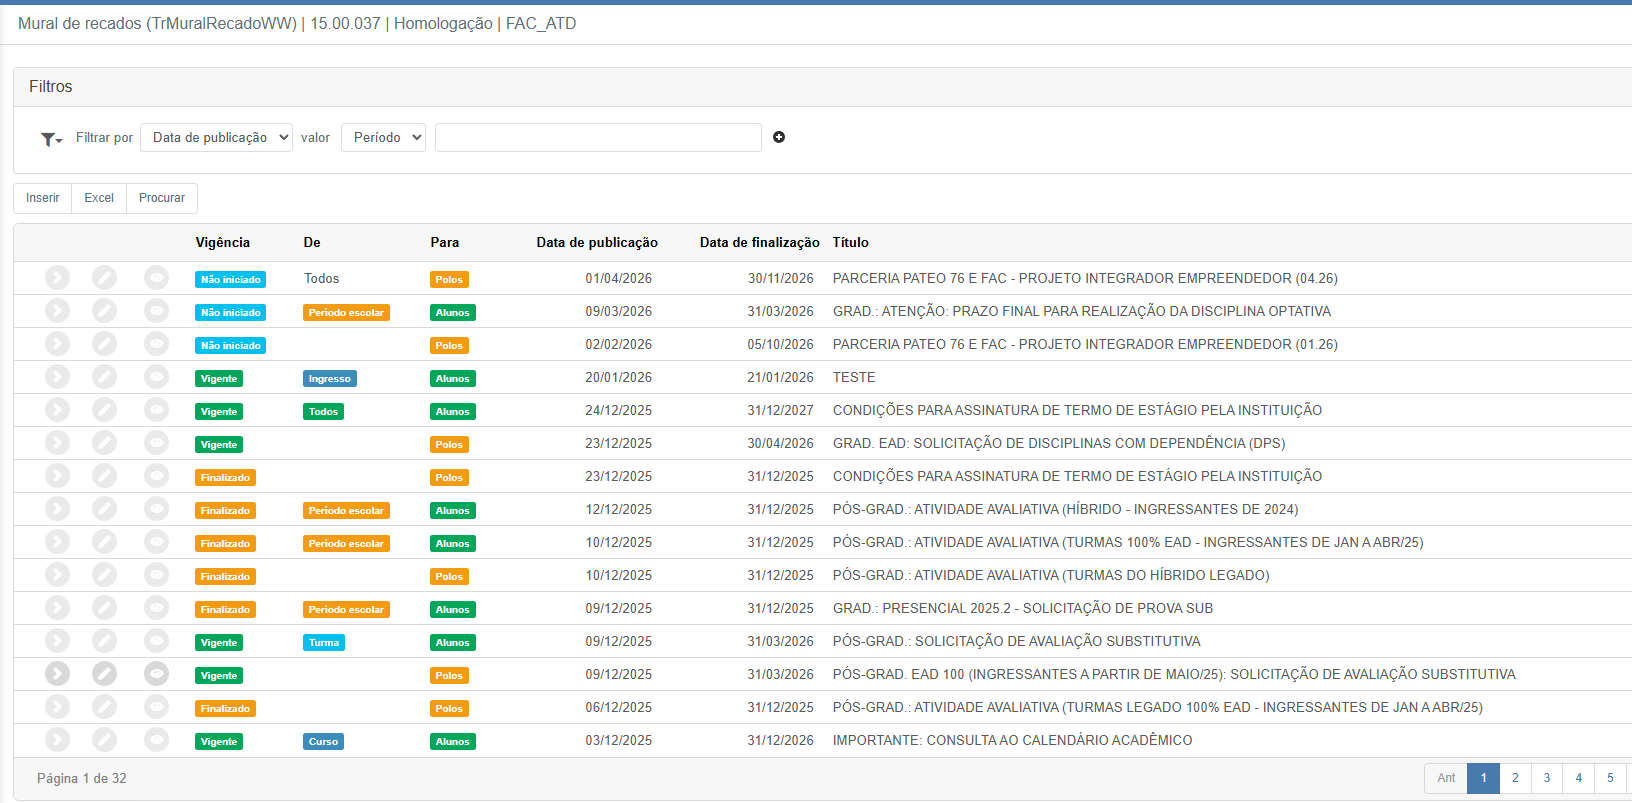Click the arrow icon on the first row
This screenshot has height=803, width=1632.
(57, 278)
